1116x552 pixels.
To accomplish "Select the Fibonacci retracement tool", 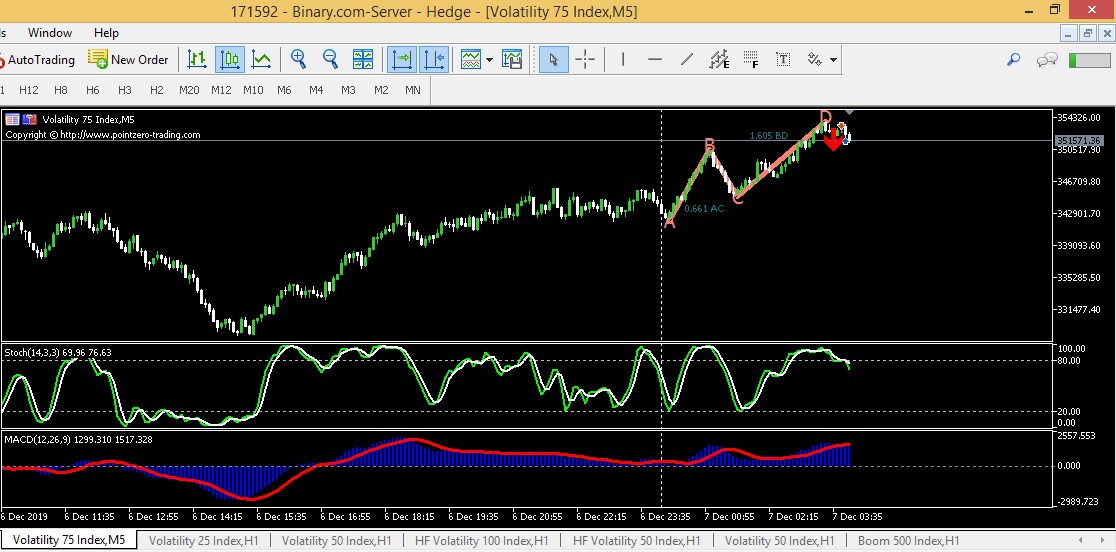I will [x=751, y=60].
